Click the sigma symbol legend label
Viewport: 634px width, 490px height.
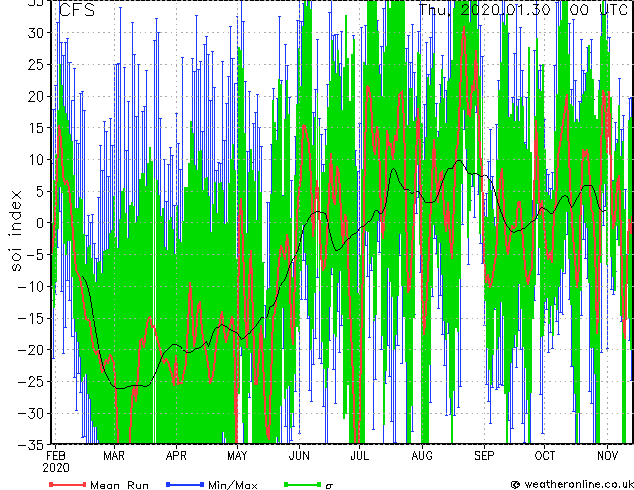click(x=329, y=486)
